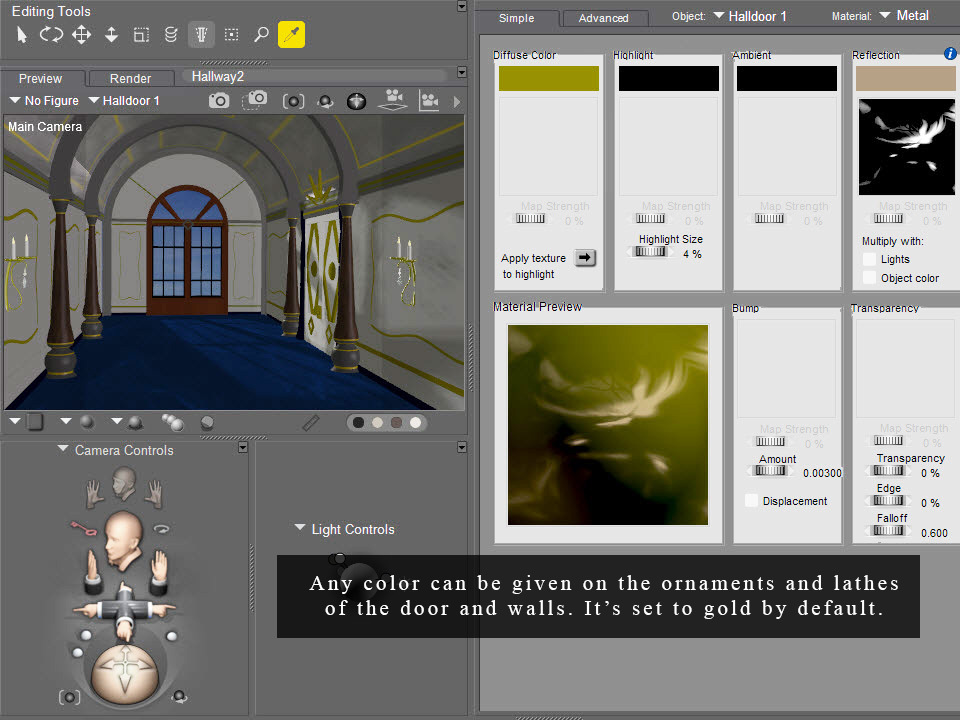The width and height of the screenshot is (960, 720).
Task: Select the Translate/Pull tool with four arrows
Action: 81,34
